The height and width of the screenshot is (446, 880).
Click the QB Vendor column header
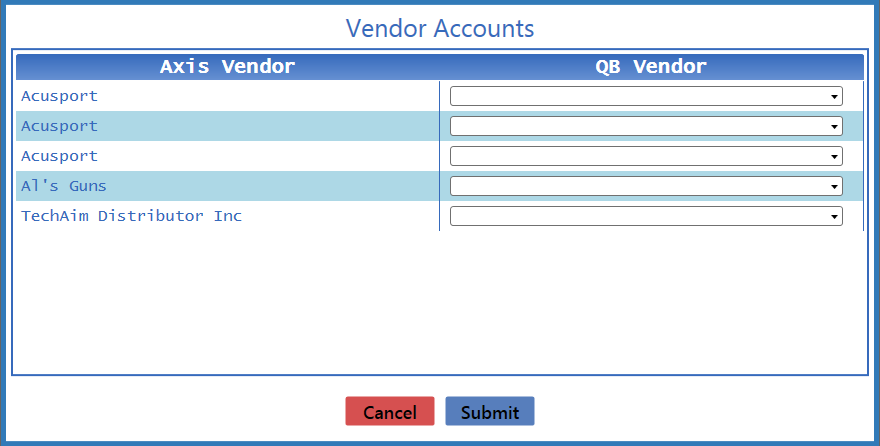click(651, 67)
